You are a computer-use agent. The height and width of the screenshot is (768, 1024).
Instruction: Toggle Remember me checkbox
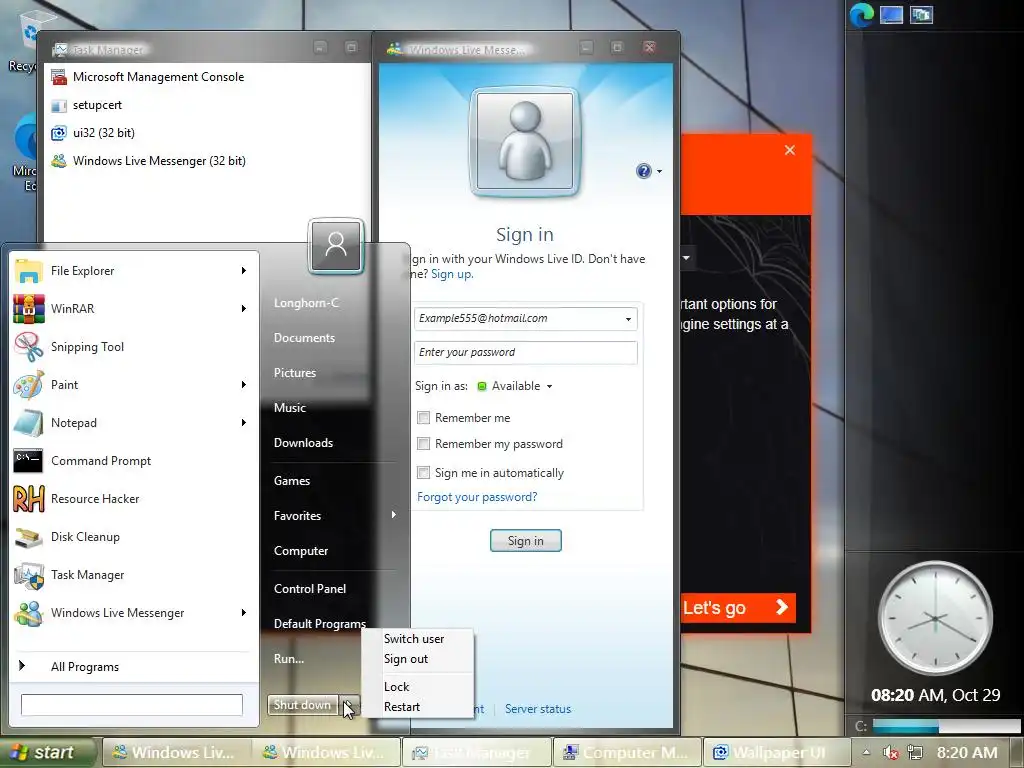[x=423, y=417]
